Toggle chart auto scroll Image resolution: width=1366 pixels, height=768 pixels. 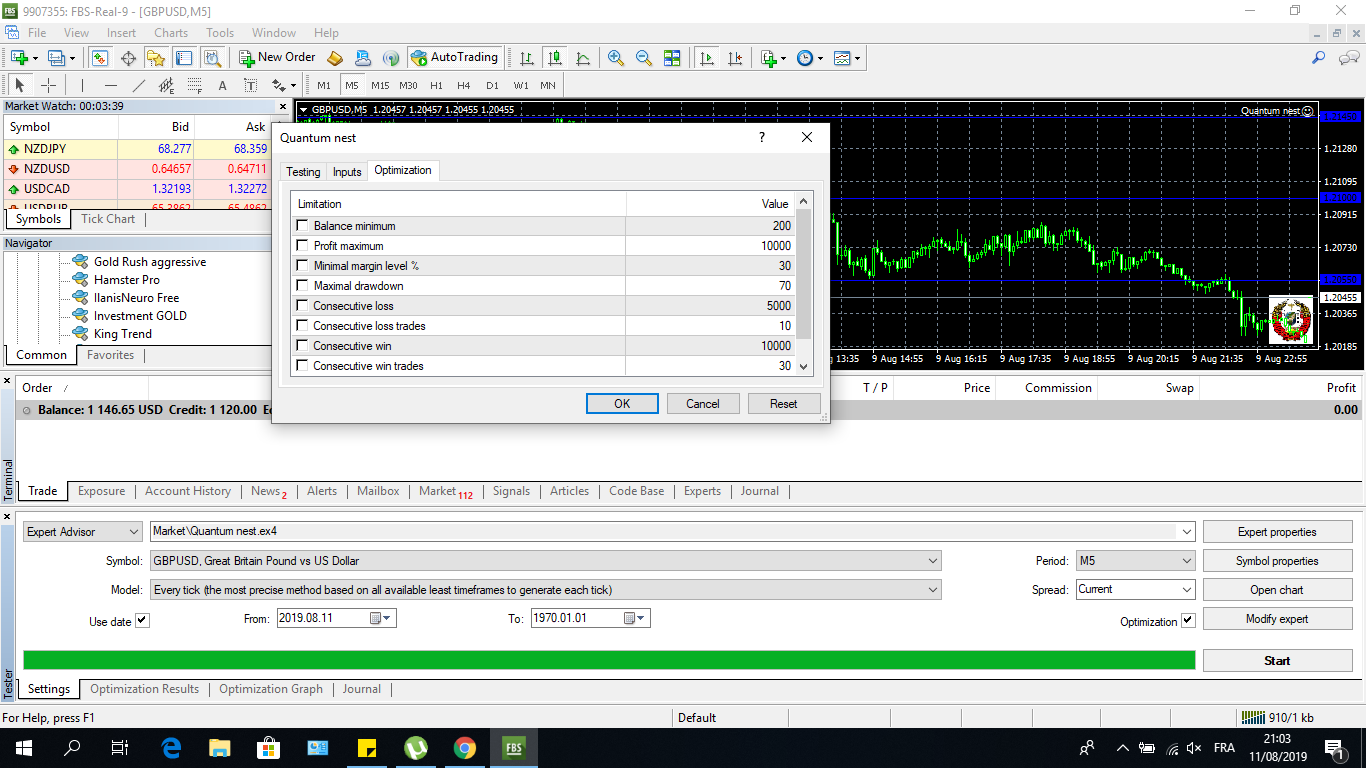tap(707, 58)
